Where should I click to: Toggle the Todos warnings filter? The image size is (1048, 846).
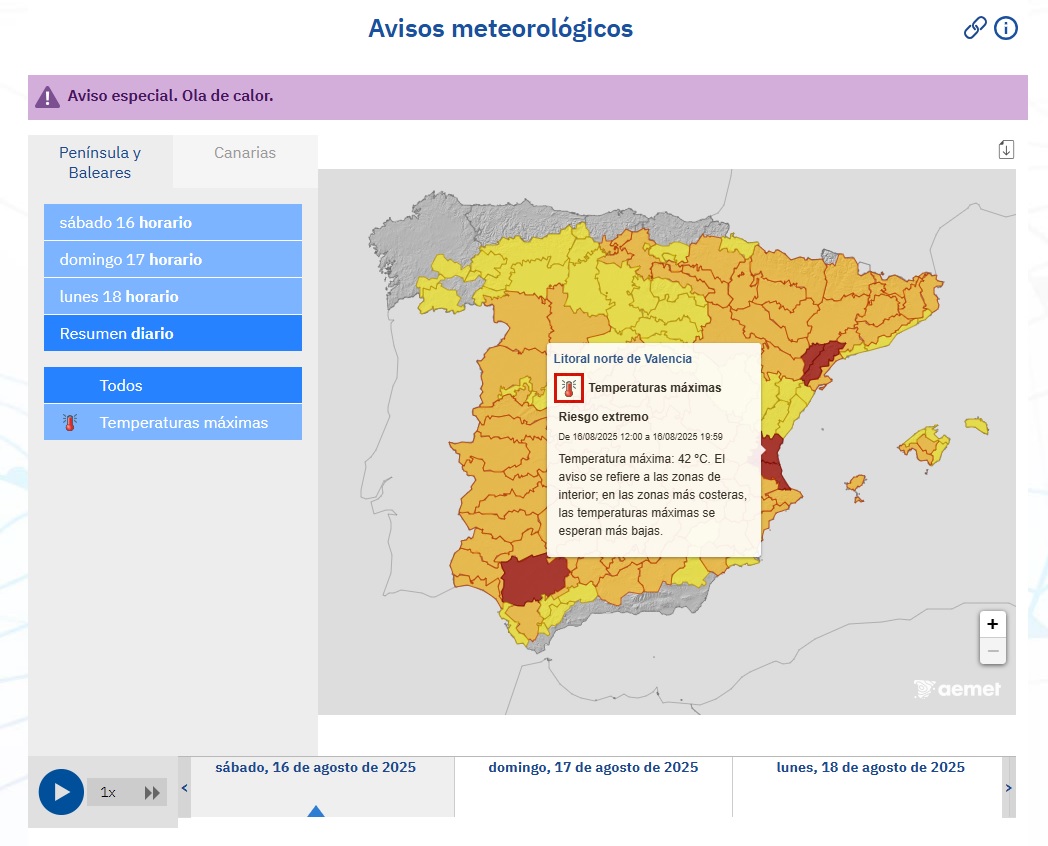point(172,384)
